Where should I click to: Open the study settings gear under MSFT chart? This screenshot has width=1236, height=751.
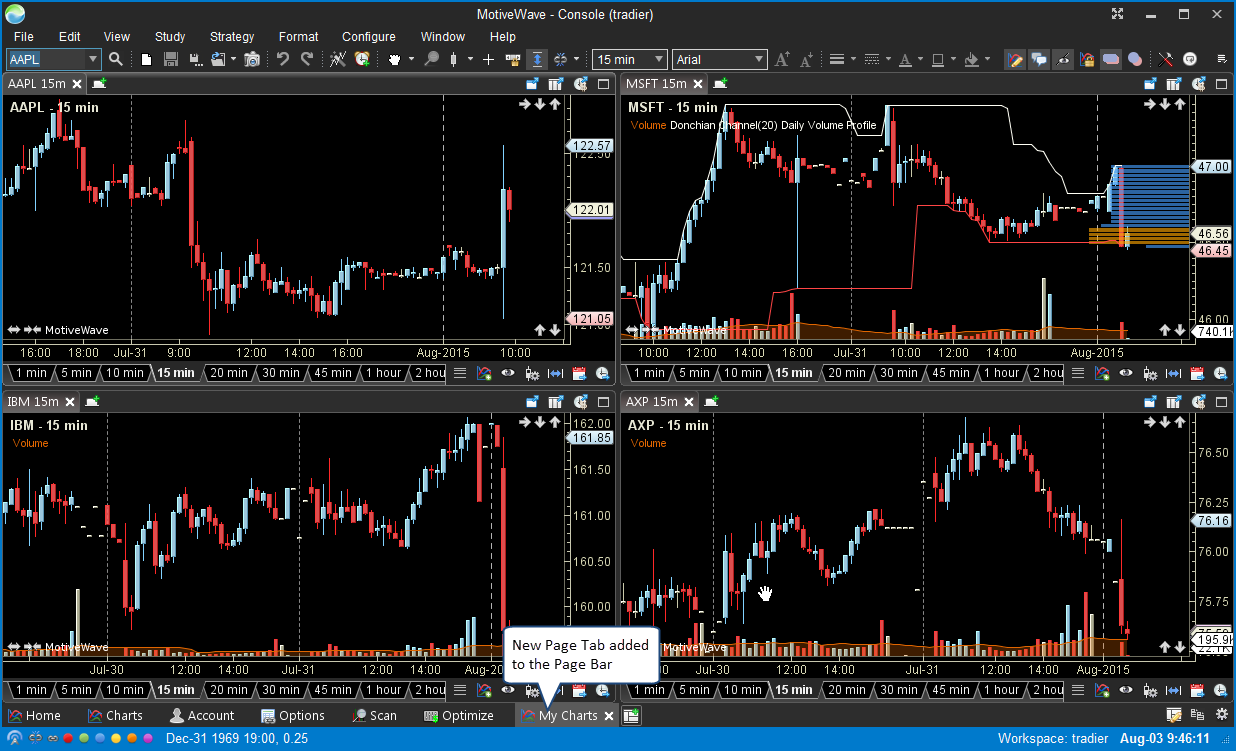[1150, 373]
